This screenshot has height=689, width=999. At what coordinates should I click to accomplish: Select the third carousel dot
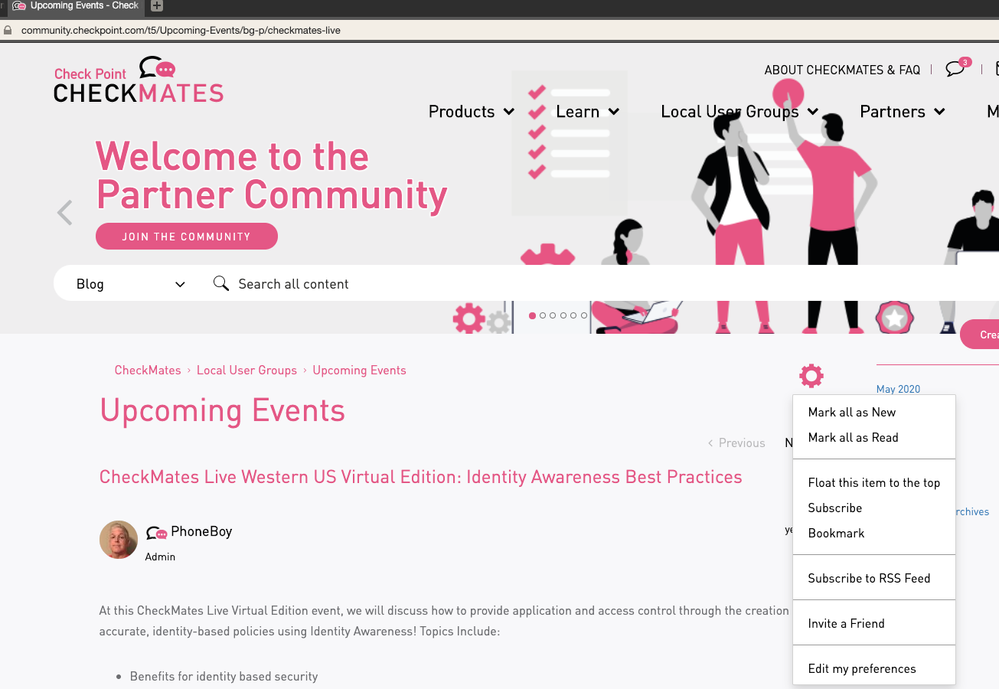[553, 315]
